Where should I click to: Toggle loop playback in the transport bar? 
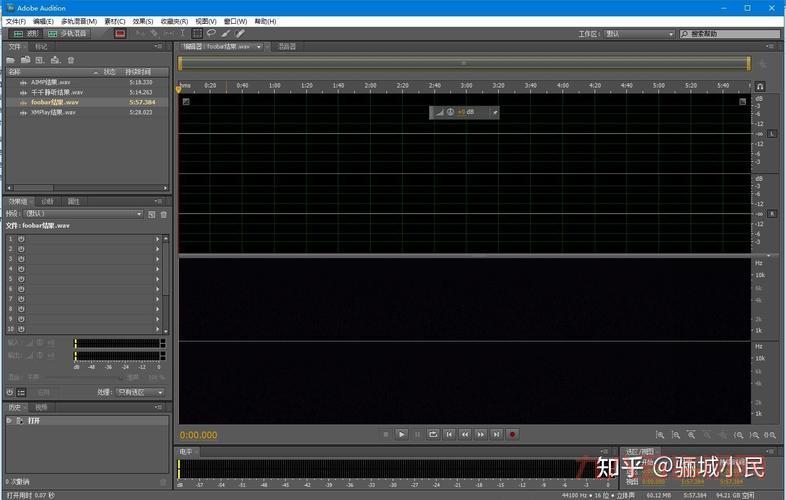tap(433, 434)
